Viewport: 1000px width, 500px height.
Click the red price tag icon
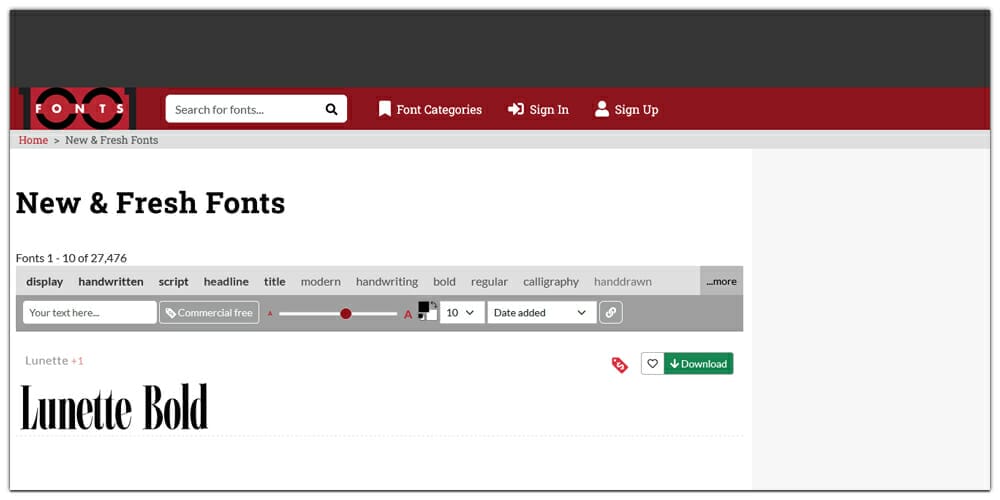[x=619, y=365]
